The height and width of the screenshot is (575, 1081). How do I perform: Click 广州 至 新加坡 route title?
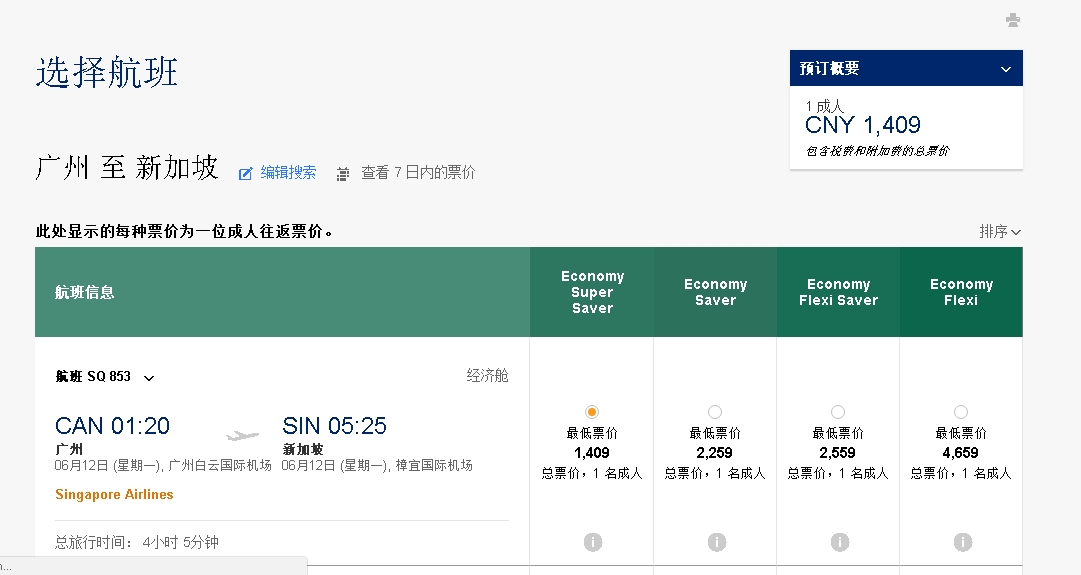[x=127, y=168]
